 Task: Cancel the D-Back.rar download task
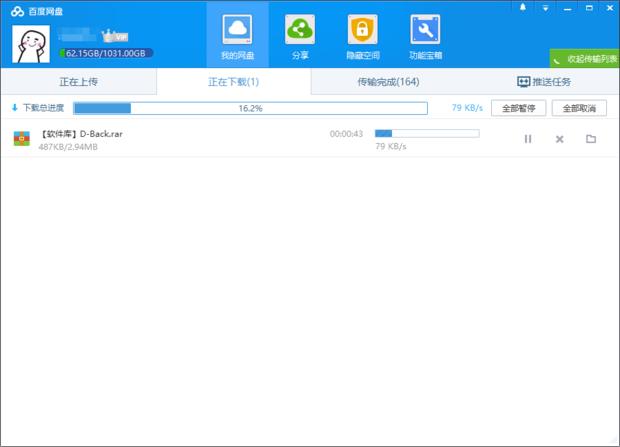(x=560, y=139)
